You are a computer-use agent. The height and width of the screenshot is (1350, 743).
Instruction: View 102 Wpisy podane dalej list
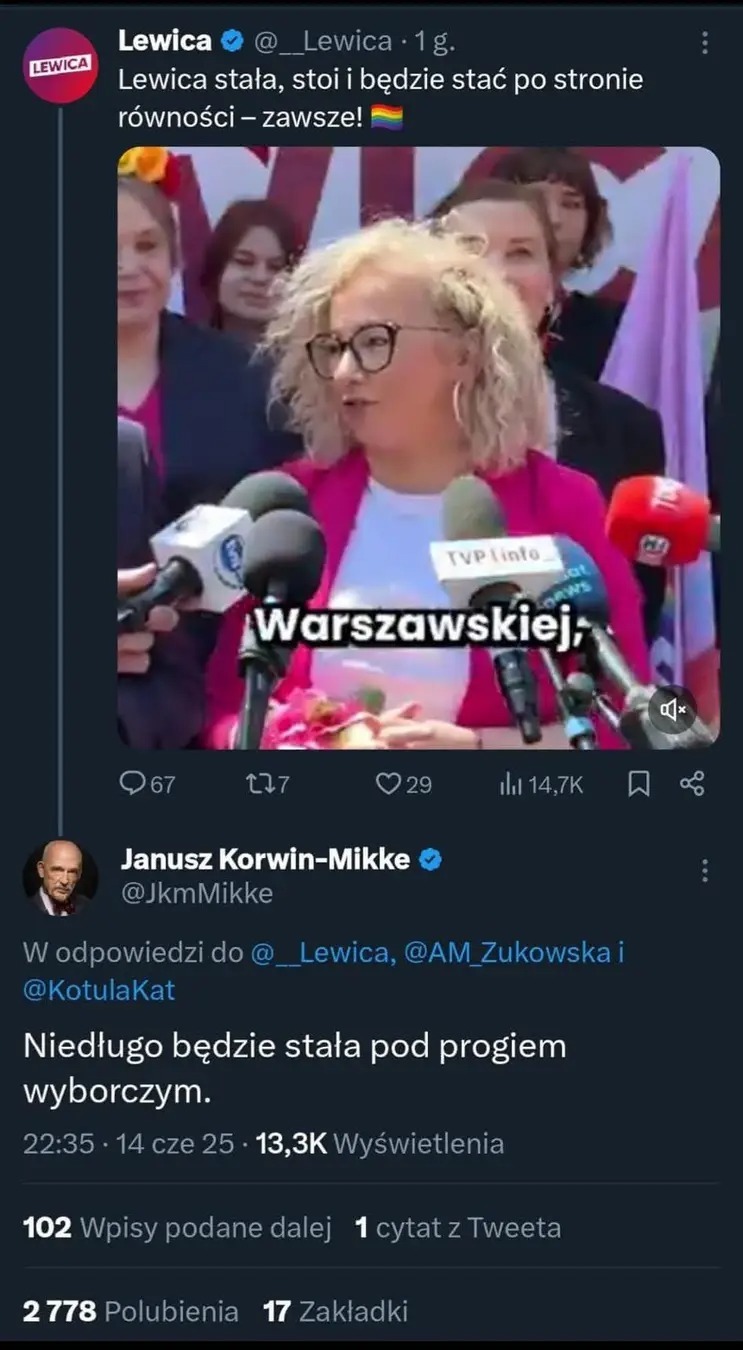[177, 1227]
